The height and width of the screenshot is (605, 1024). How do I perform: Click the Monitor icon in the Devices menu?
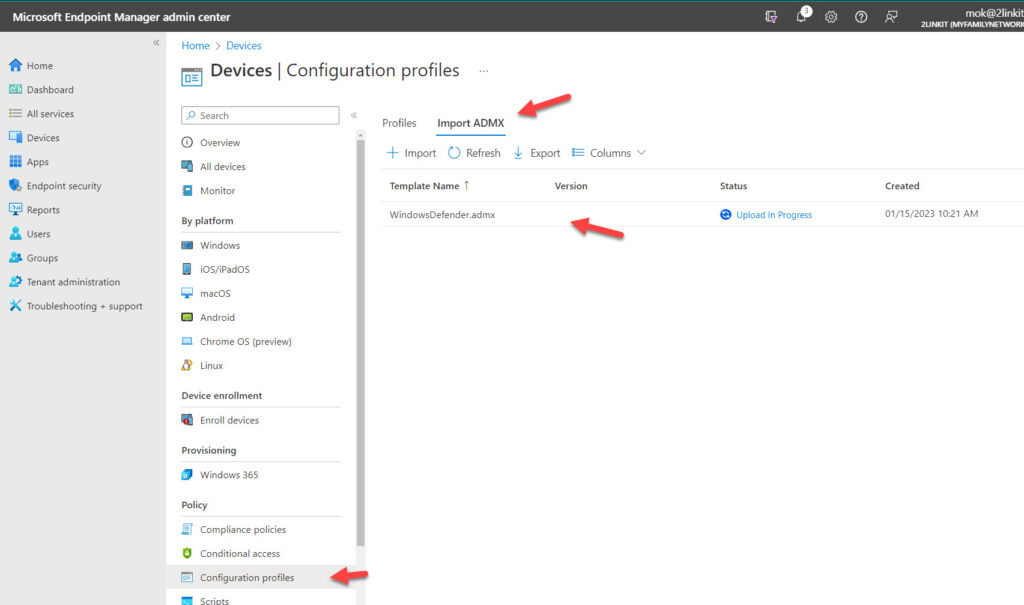(187, 190)
